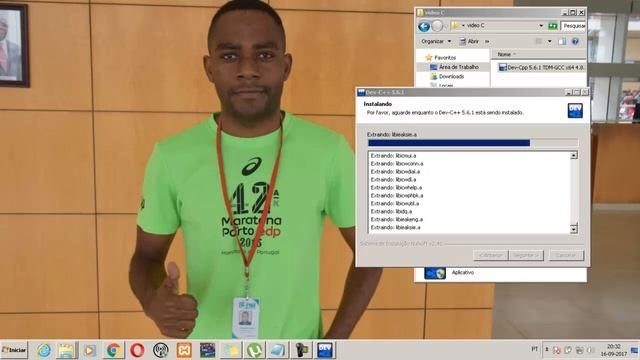
Task: Select Favoritos in navigation pane
Action: click(x=440, y=58)
